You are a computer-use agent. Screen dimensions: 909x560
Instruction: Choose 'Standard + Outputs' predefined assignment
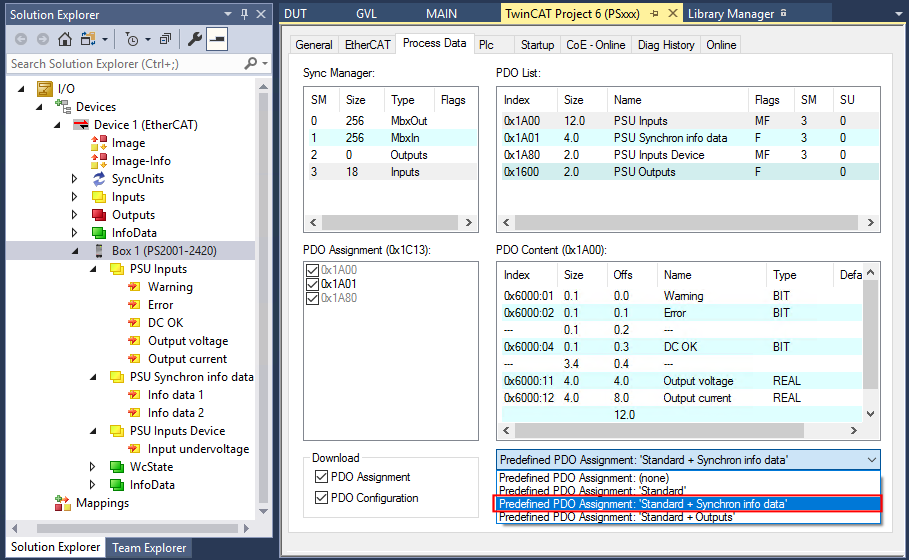click(688, 517)
